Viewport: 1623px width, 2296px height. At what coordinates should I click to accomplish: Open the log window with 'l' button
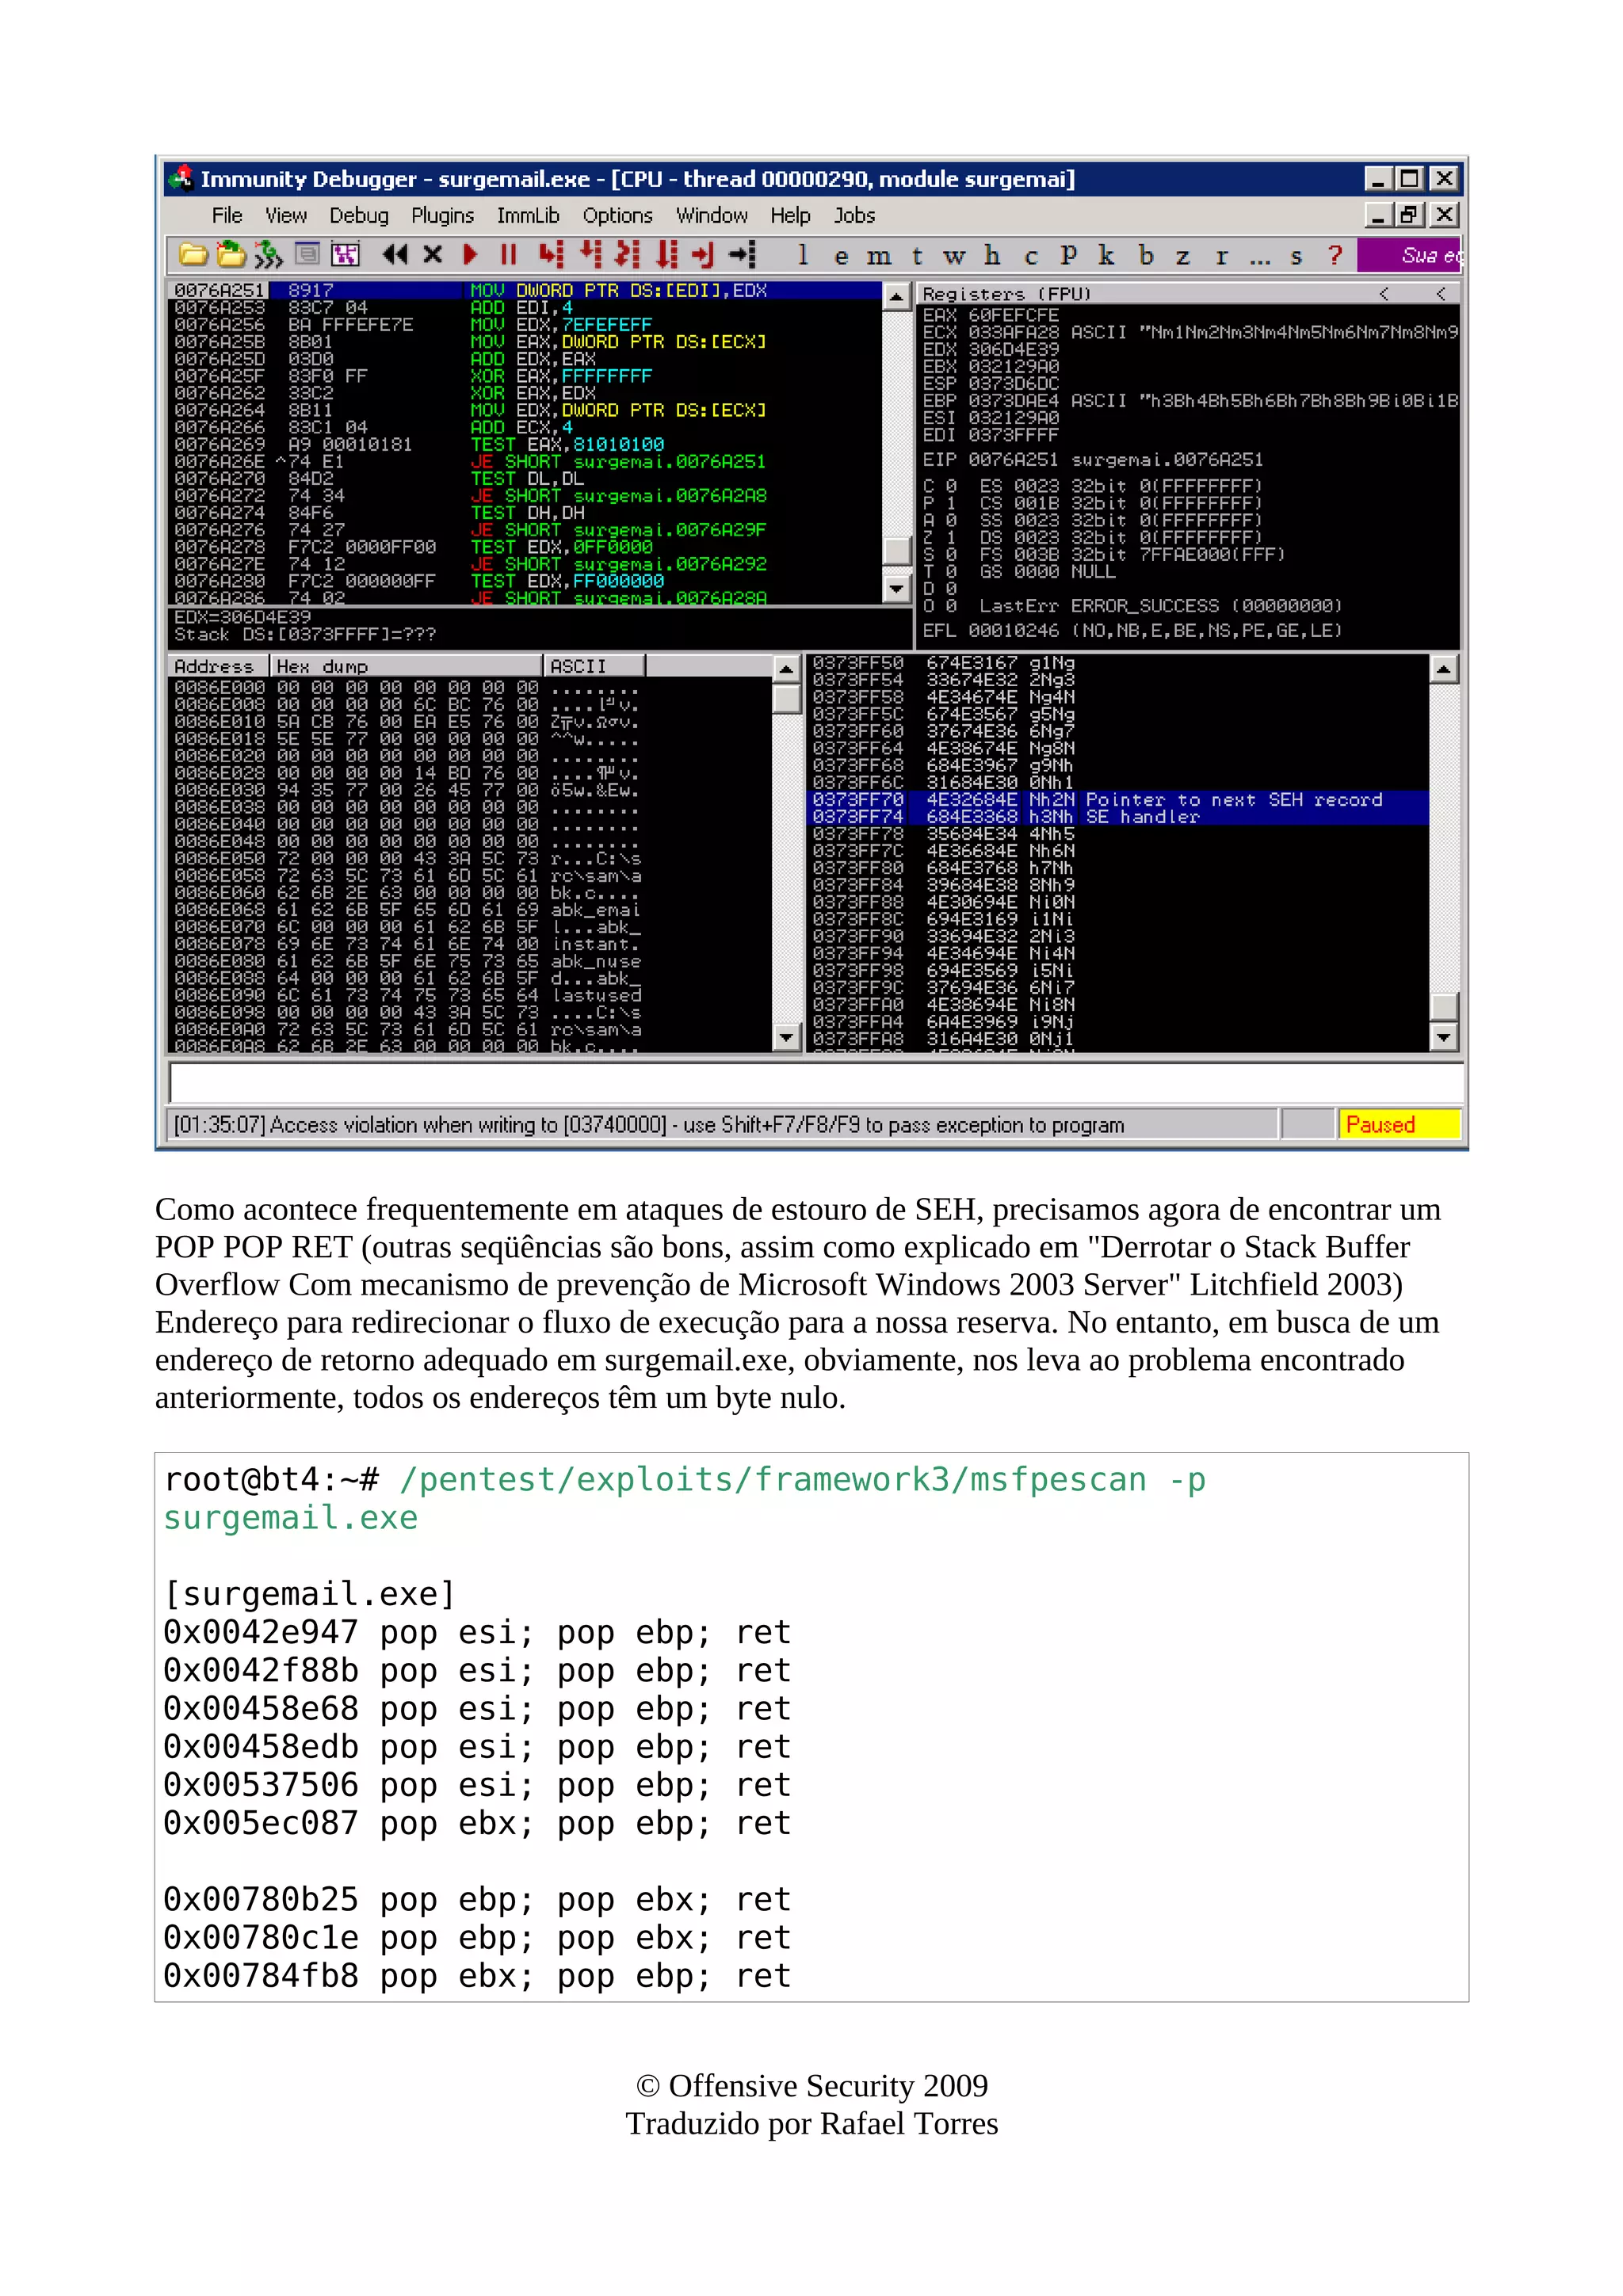coord(803,255)
